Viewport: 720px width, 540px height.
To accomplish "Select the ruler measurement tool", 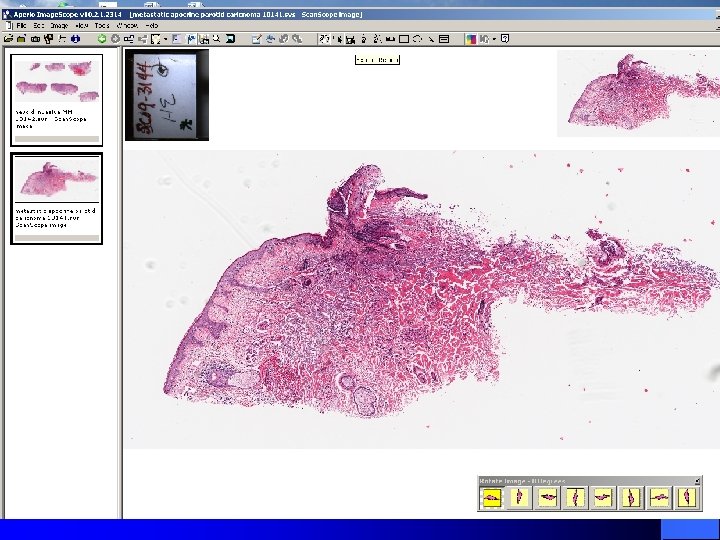I will pyautogui.click(x=391, y=39).
